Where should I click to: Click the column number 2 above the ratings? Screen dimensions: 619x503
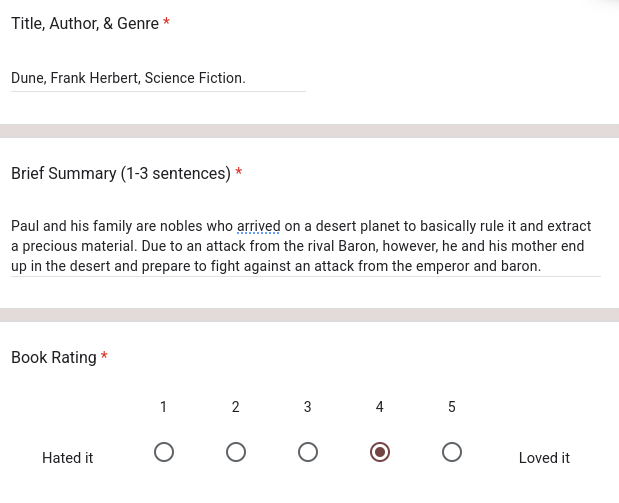tap(236, 407)
